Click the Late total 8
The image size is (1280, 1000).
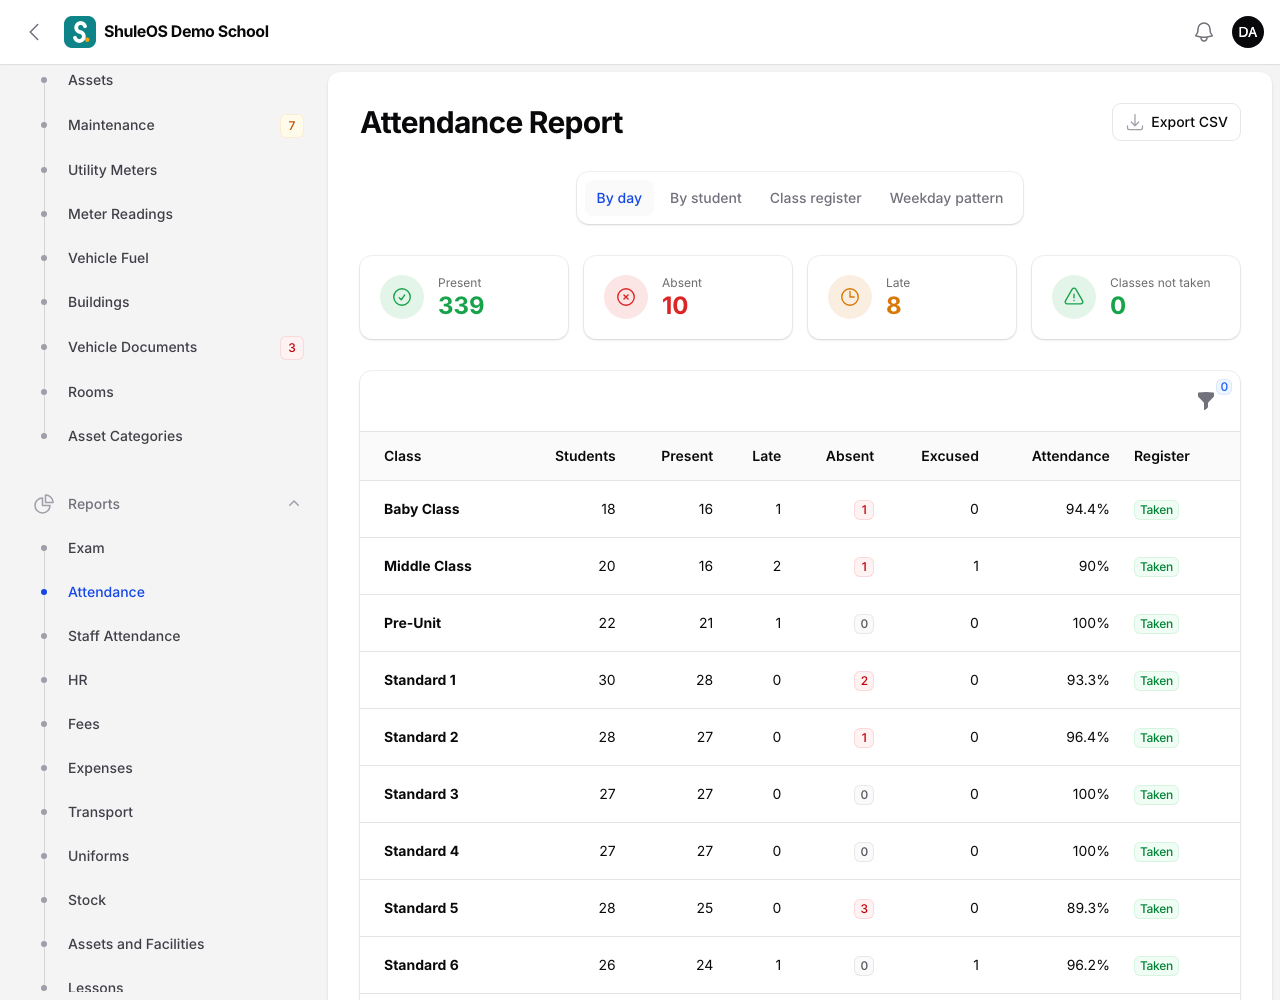pos(894,305)
